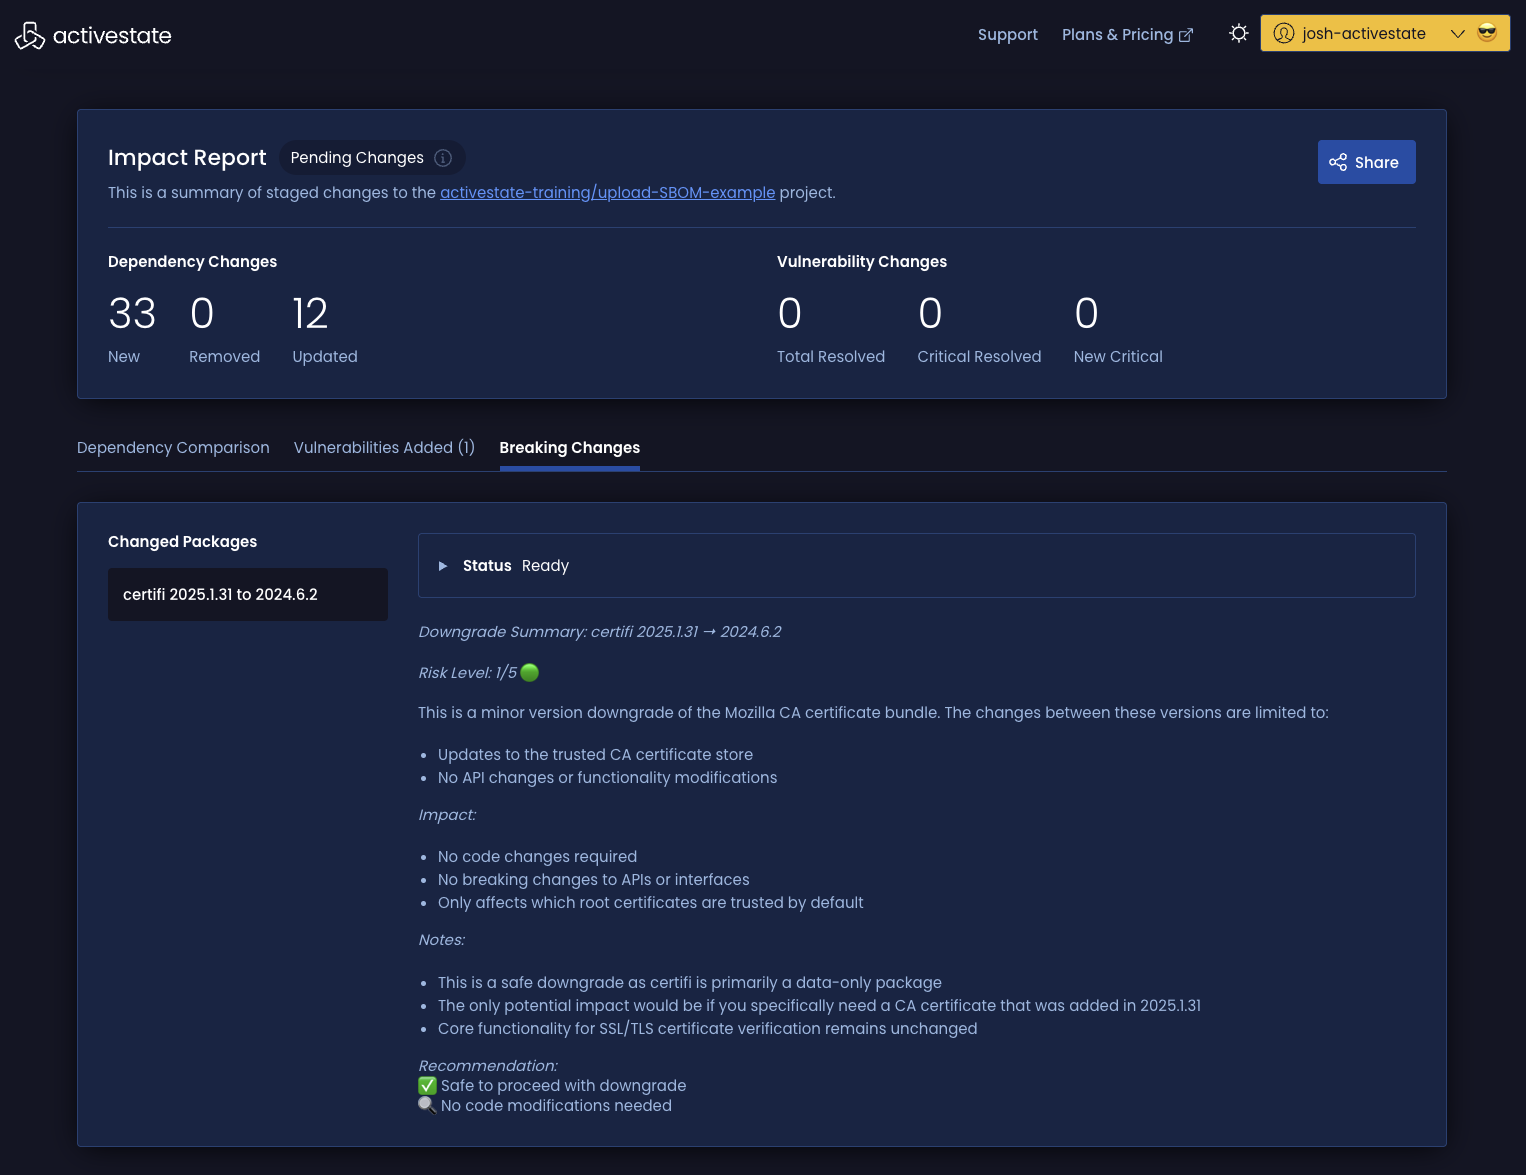Select the Breaking Changes tab
Screen dimensions: 1526x1175
[x=569, y=448]
